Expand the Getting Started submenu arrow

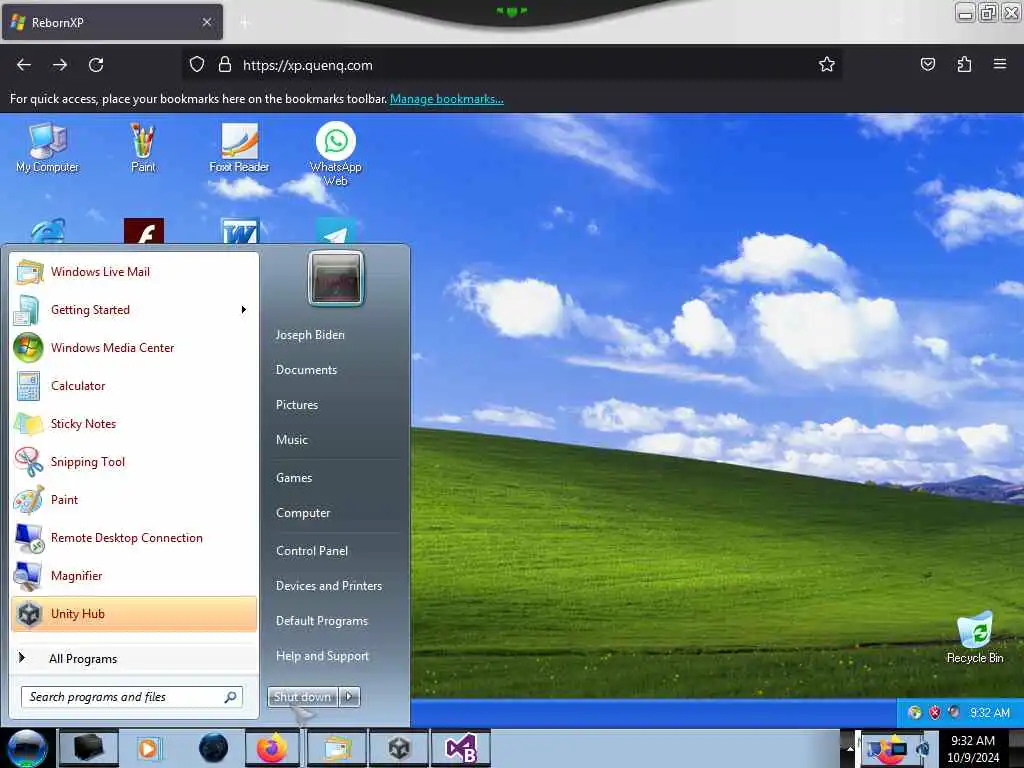point(244,310)
